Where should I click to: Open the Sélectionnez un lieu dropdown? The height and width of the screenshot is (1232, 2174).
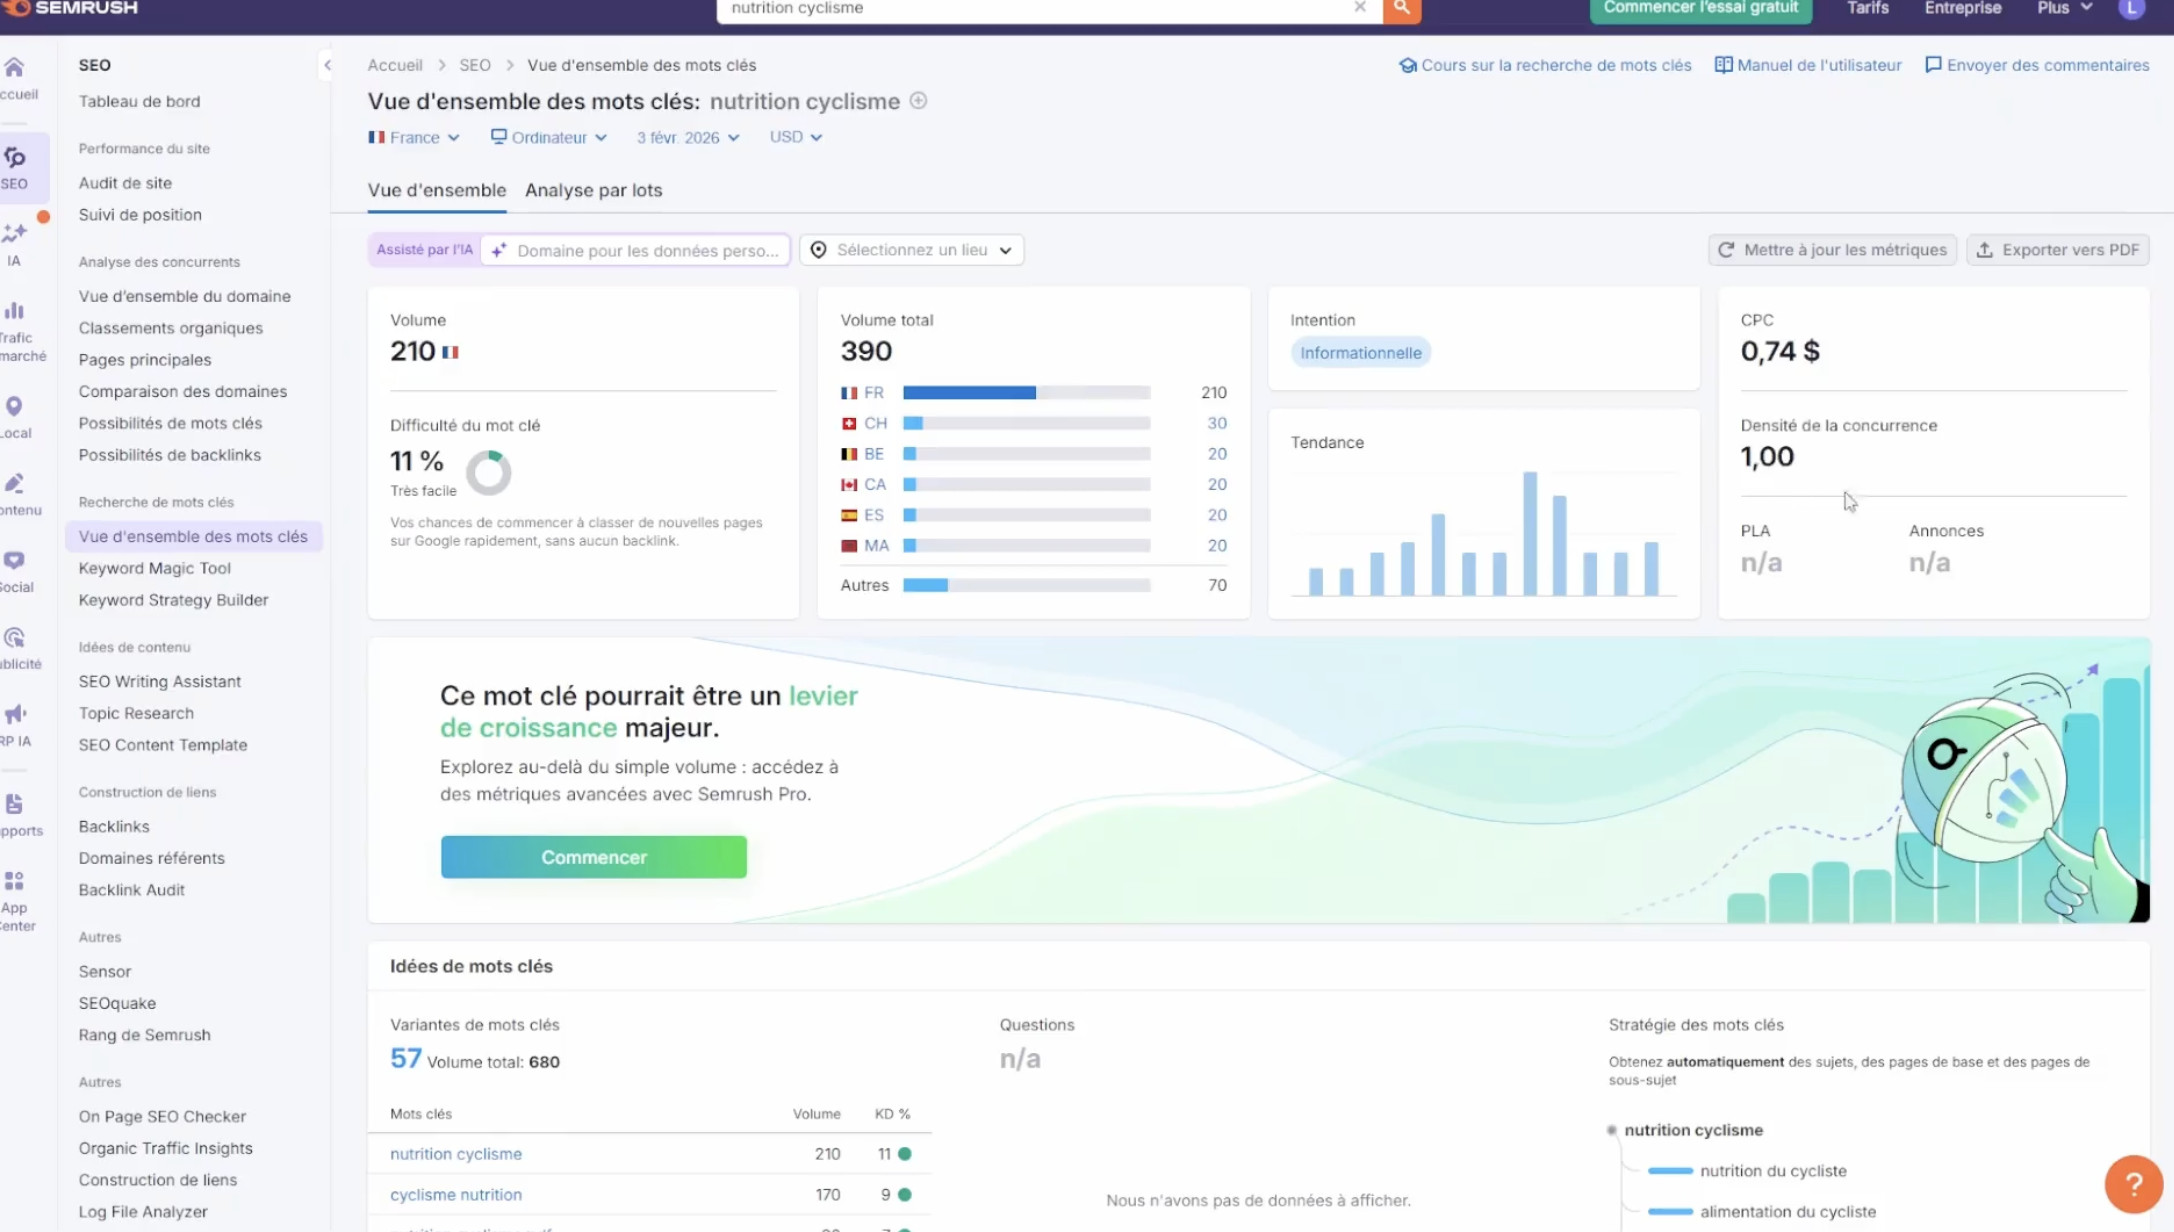click(912, 250)
